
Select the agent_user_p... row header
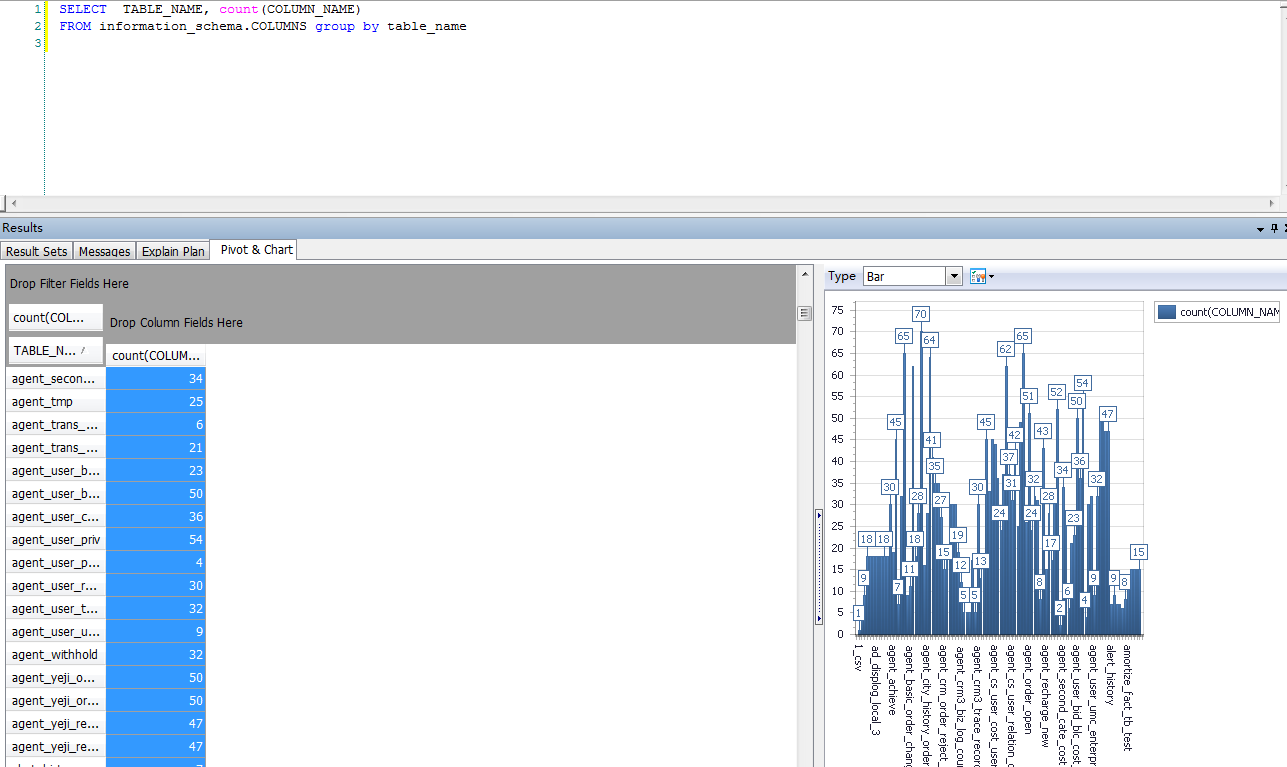coord(56,563)
